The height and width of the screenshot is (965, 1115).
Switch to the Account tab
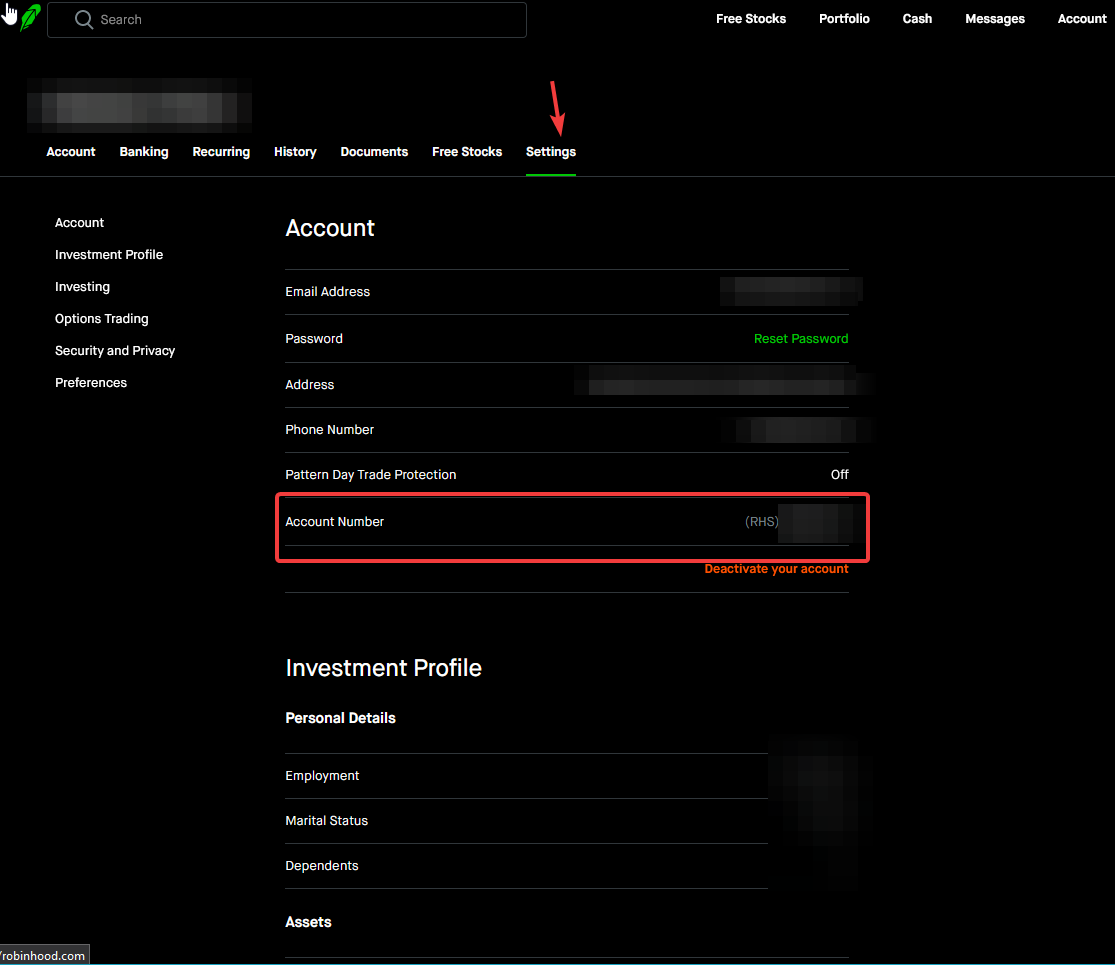[70, 151]
